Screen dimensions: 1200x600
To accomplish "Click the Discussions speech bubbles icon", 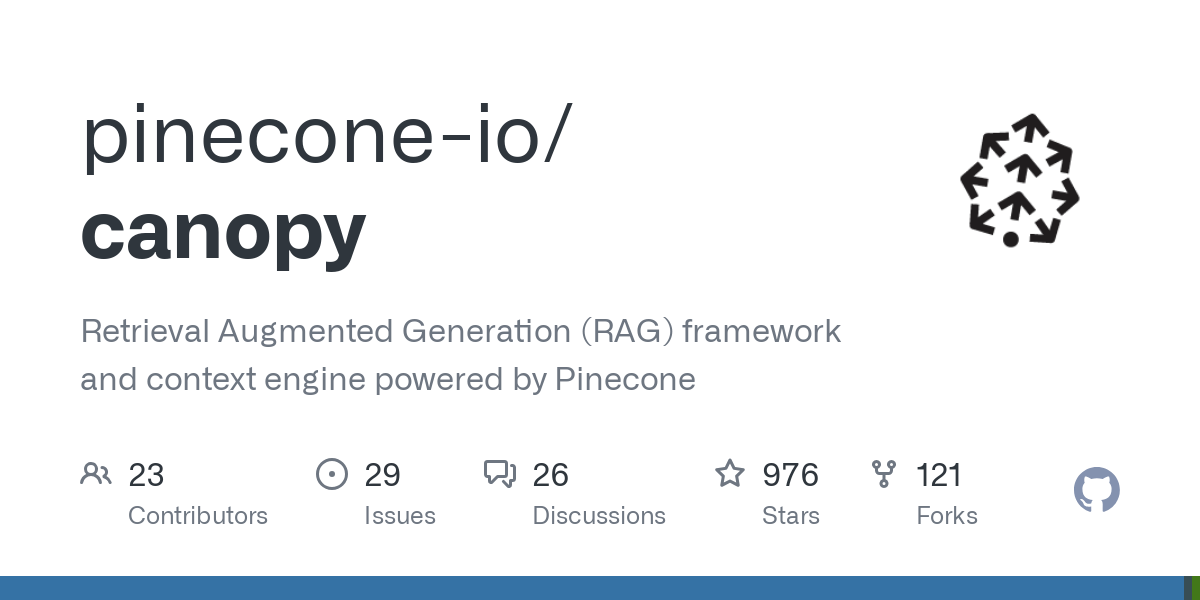I will [x=499, y=474].
